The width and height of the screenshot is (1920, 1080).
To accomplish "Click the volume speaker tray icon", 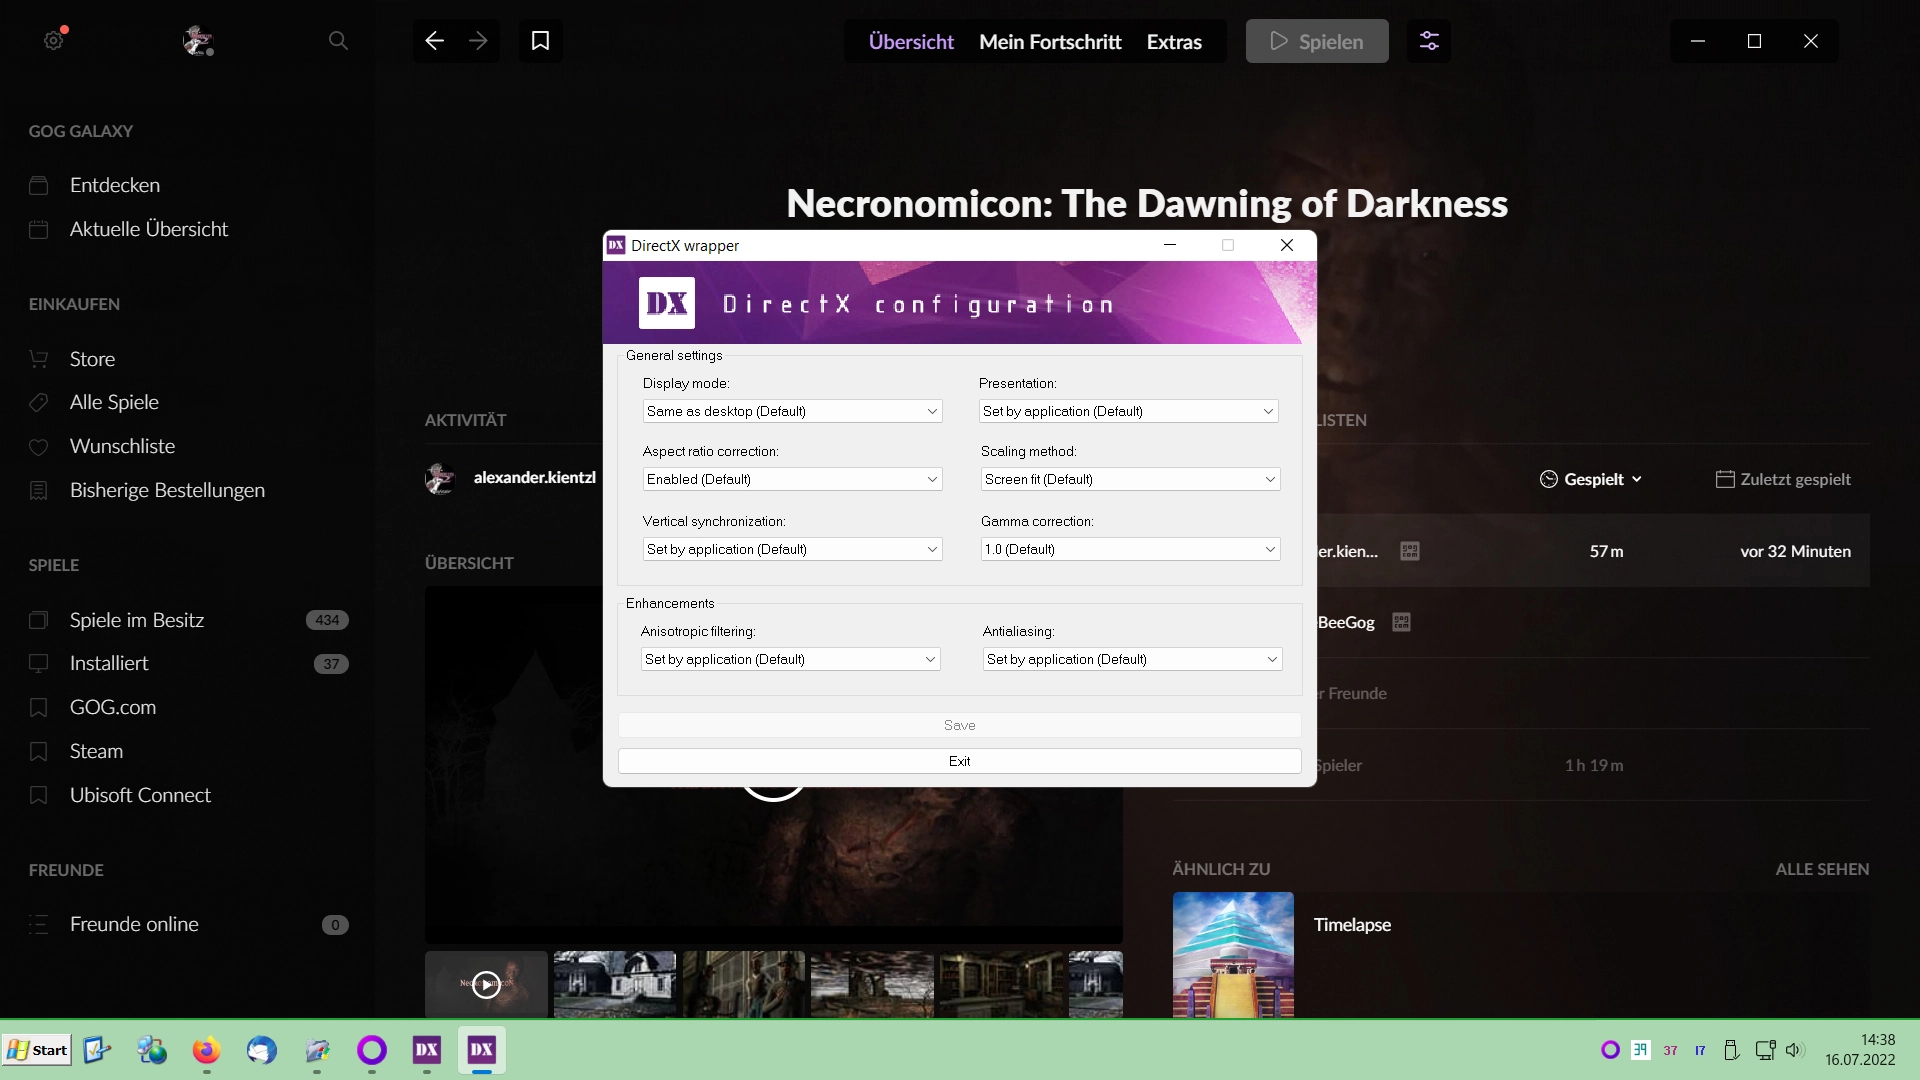I will [1794, 1050].
